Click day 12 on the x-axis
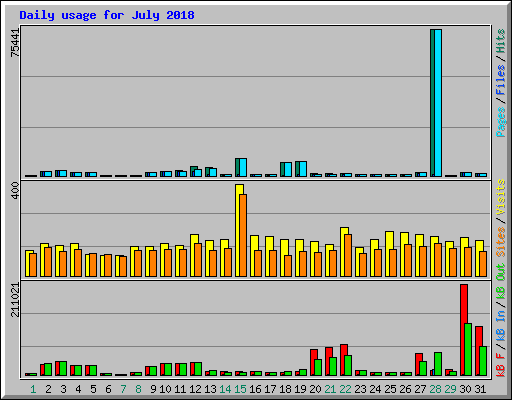Screen dimensions: 512x400 (195, 389)
